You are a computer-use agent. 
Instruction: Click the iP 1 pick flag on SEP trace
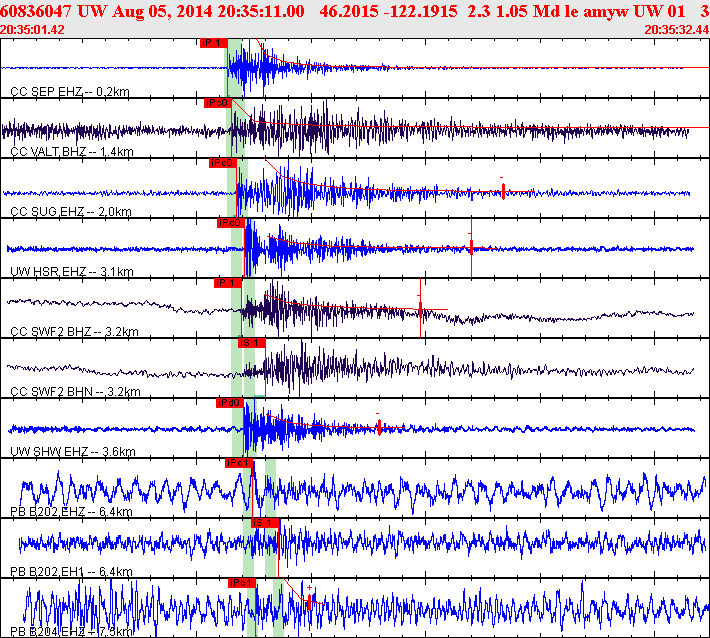213,43
